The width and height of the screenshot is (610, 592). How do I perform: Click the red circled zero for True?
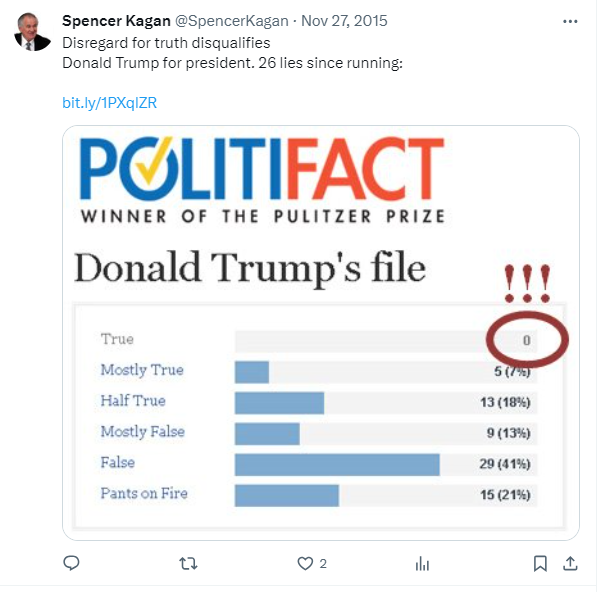(526, 340)
